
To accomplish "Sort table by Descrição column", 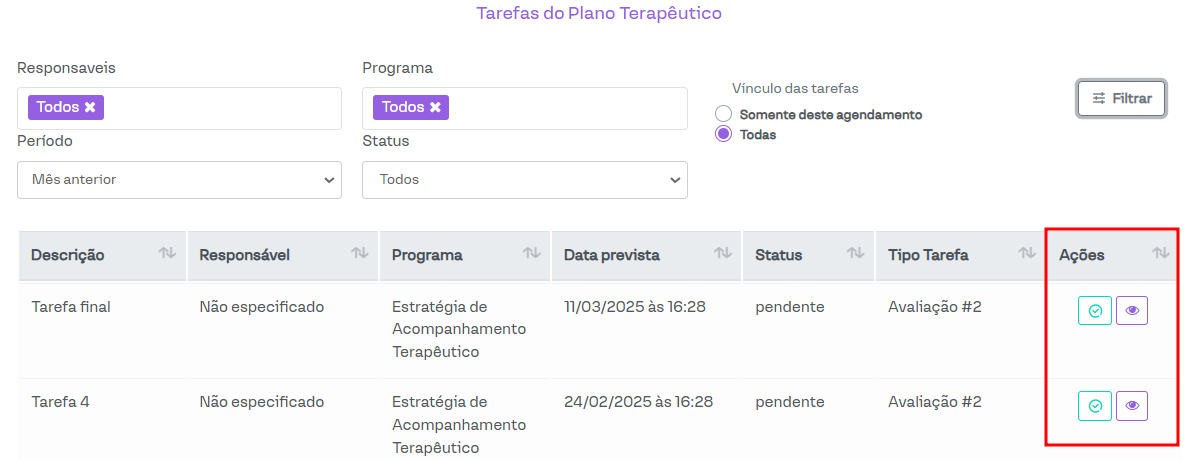I will coord(167,254).
